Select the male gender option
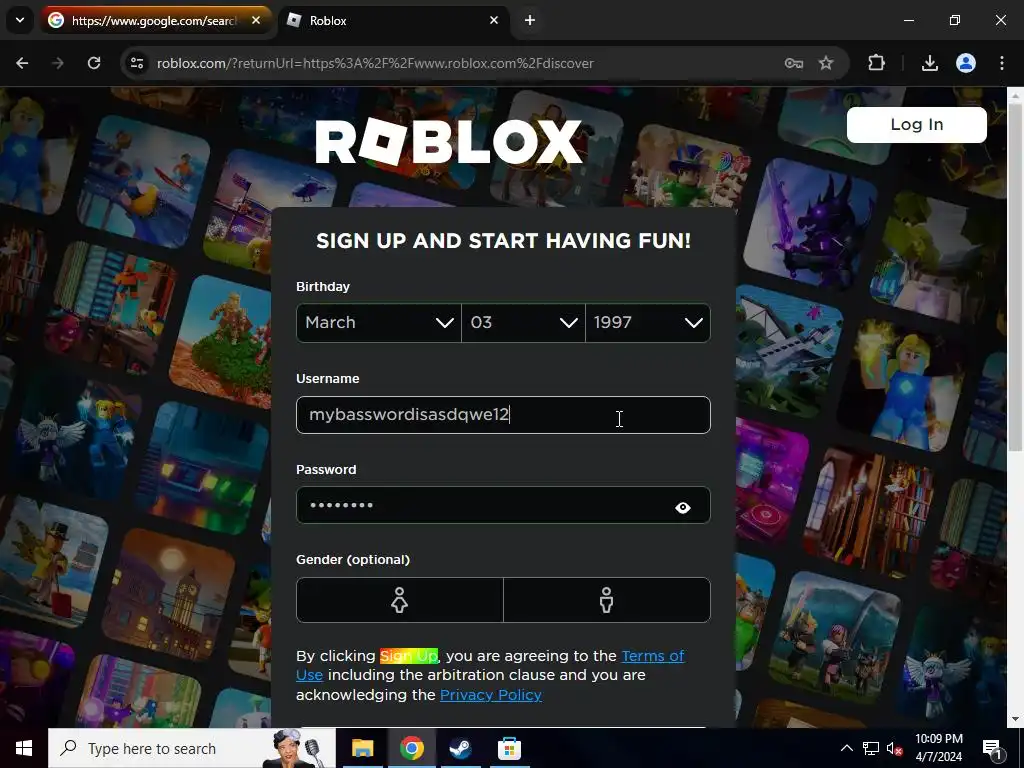This screenshot has height=768, width=1024. pos(607,600)
